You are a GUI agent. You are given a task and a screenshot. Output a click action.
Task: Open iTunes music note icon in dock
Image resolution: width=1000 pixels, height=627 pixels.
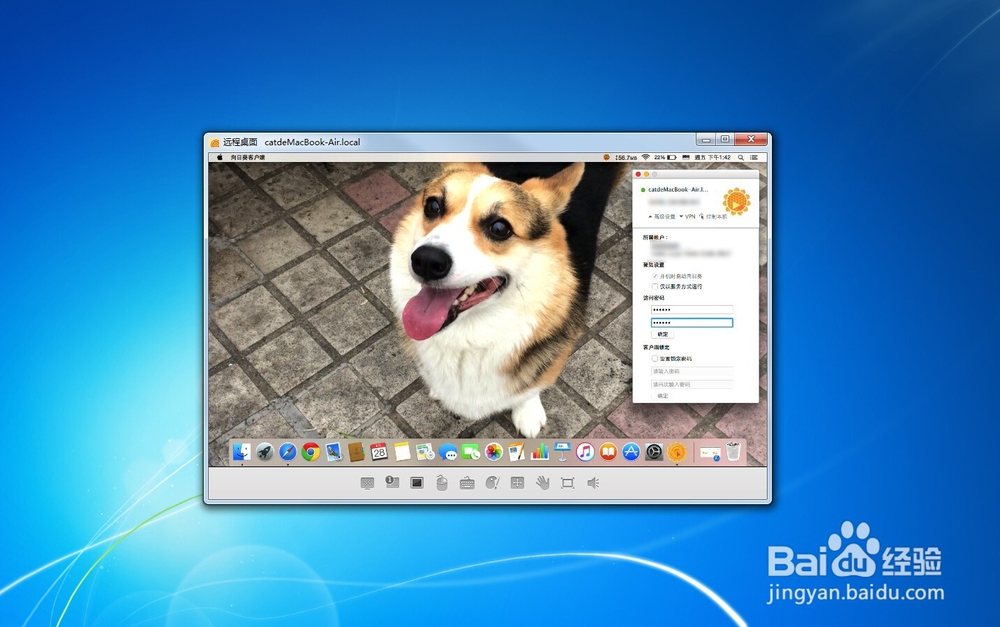585,452
